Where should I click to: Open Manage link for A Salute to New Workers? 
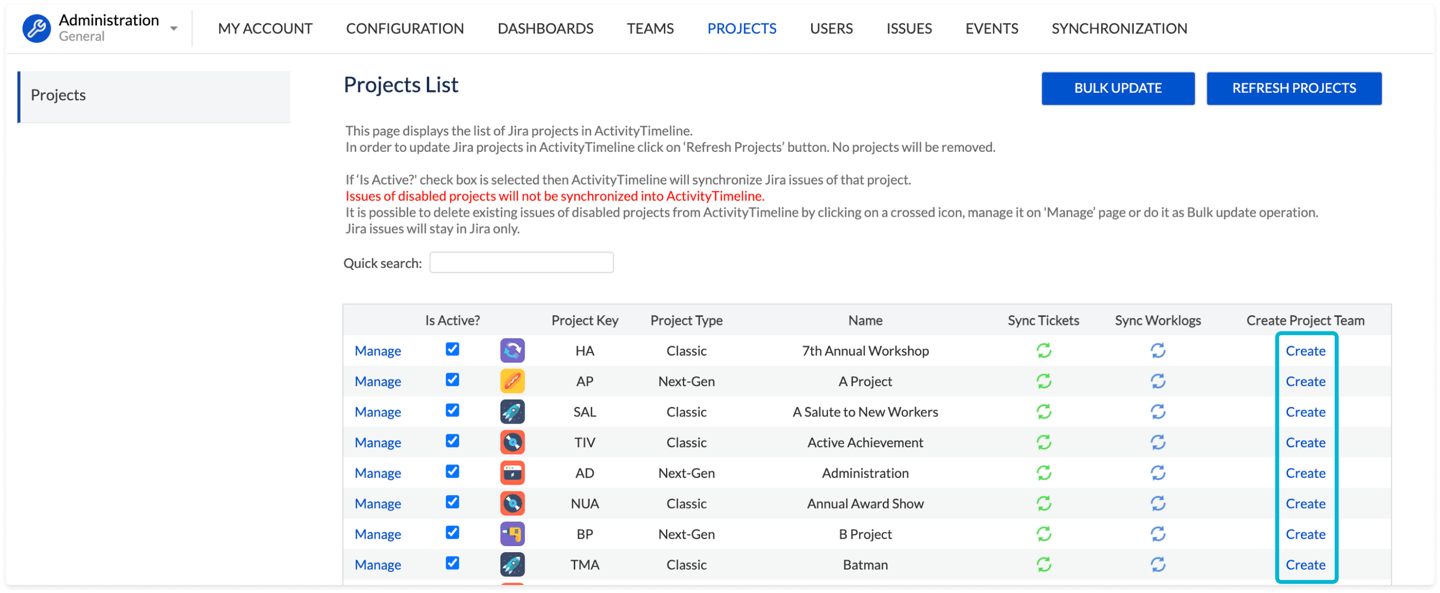(378, 412)
